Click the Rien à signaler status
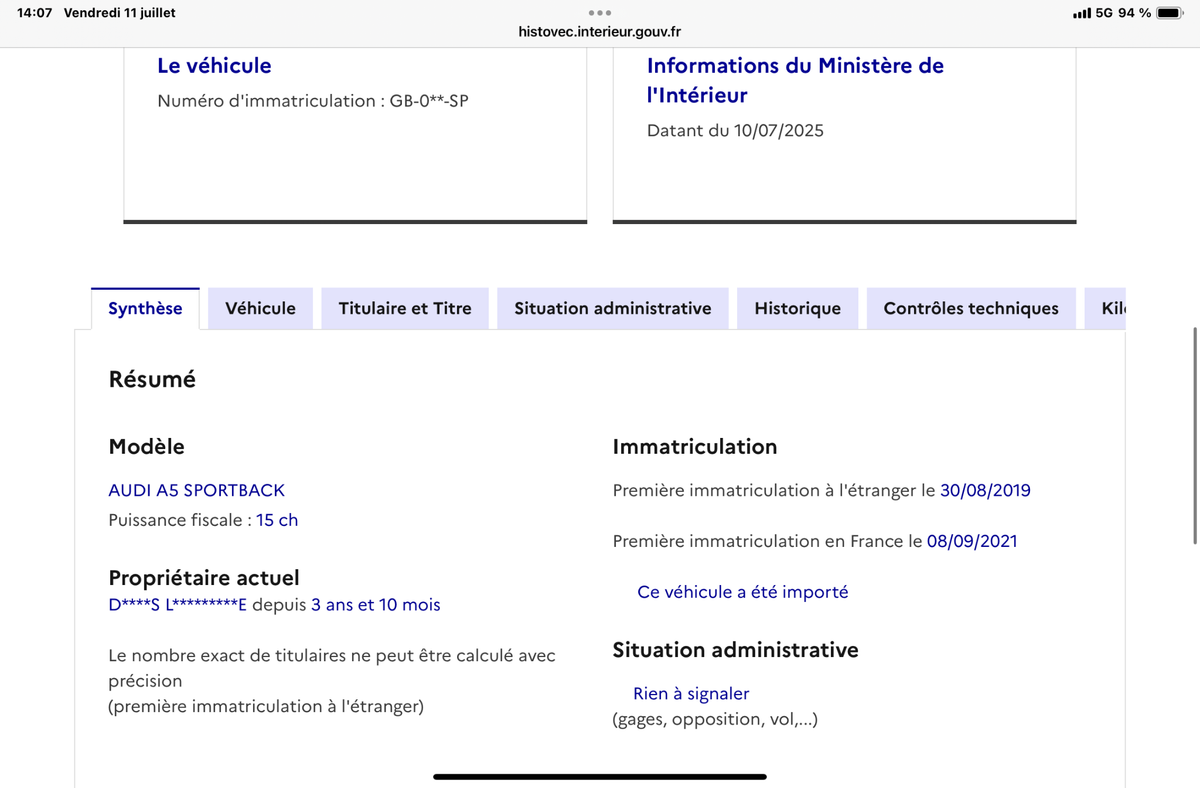 pyautogui.click(x=691, y=693)
